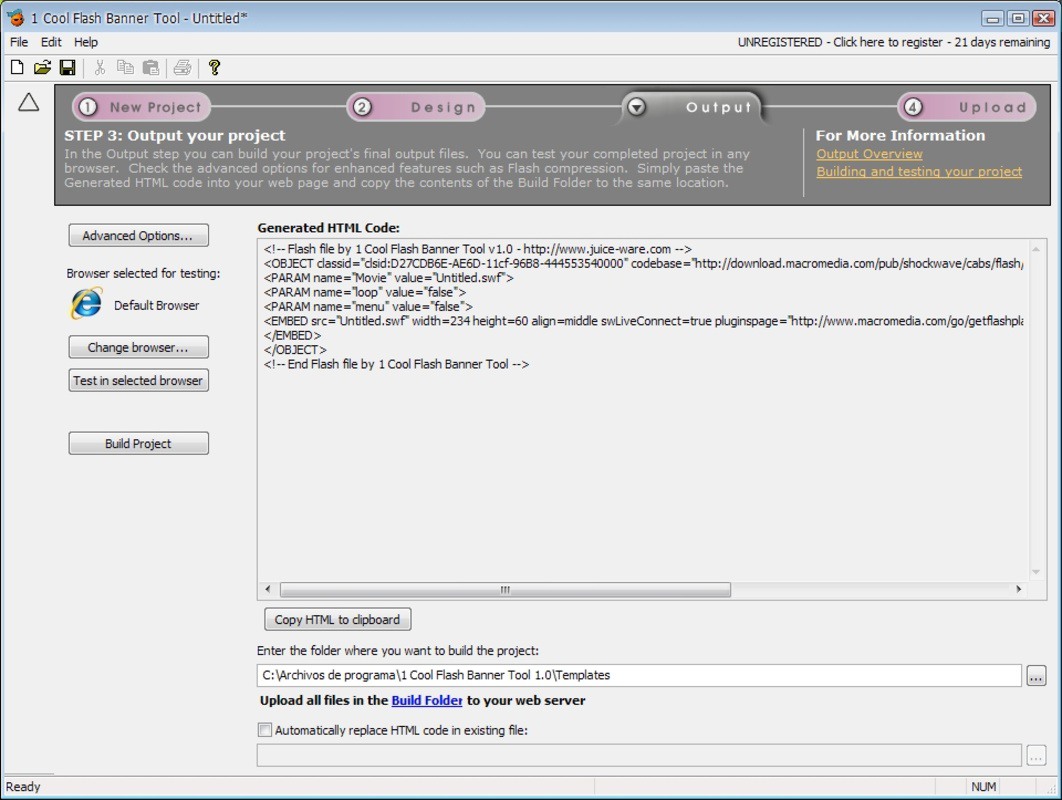The image size is (1062, 800).
Task: Cut selection using the scissors icon
Action: (x=100, y=67)
